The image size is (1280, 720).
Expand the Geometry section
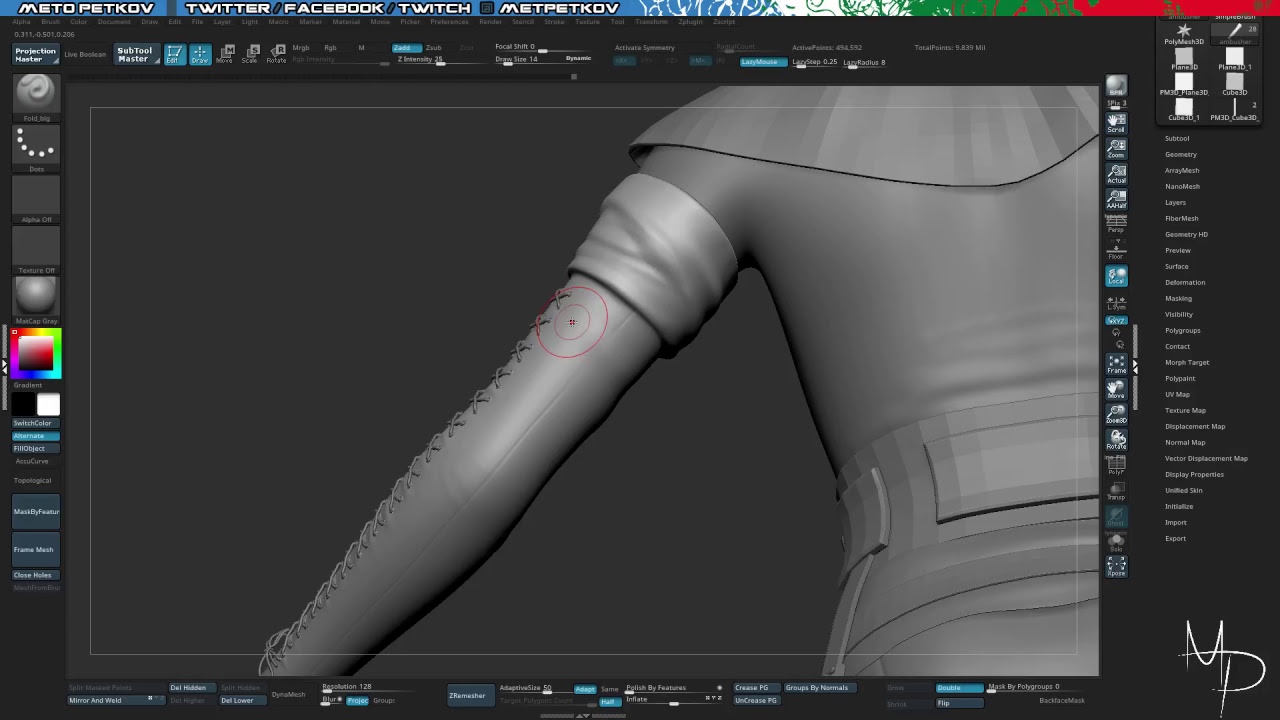click(x=1181, y=155)
